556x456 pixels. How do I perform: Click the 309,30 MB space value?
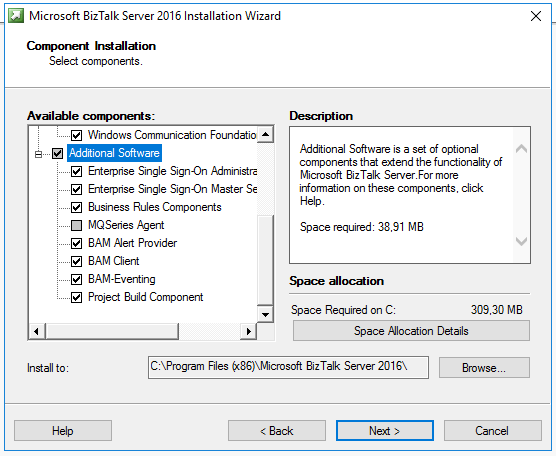pyautogui.click(x=497, y=310)
